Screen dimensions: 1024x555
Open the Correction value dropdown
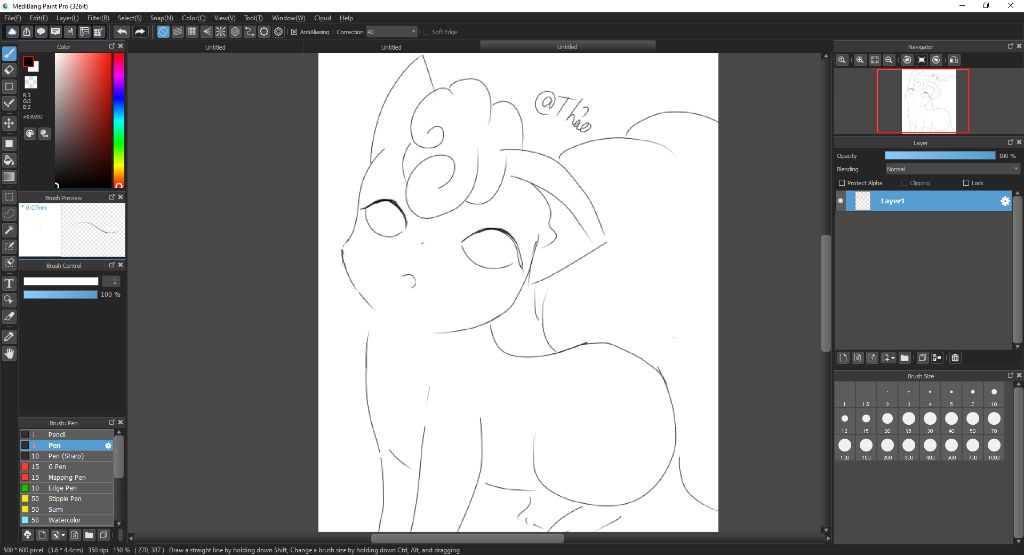click(391, 31)
